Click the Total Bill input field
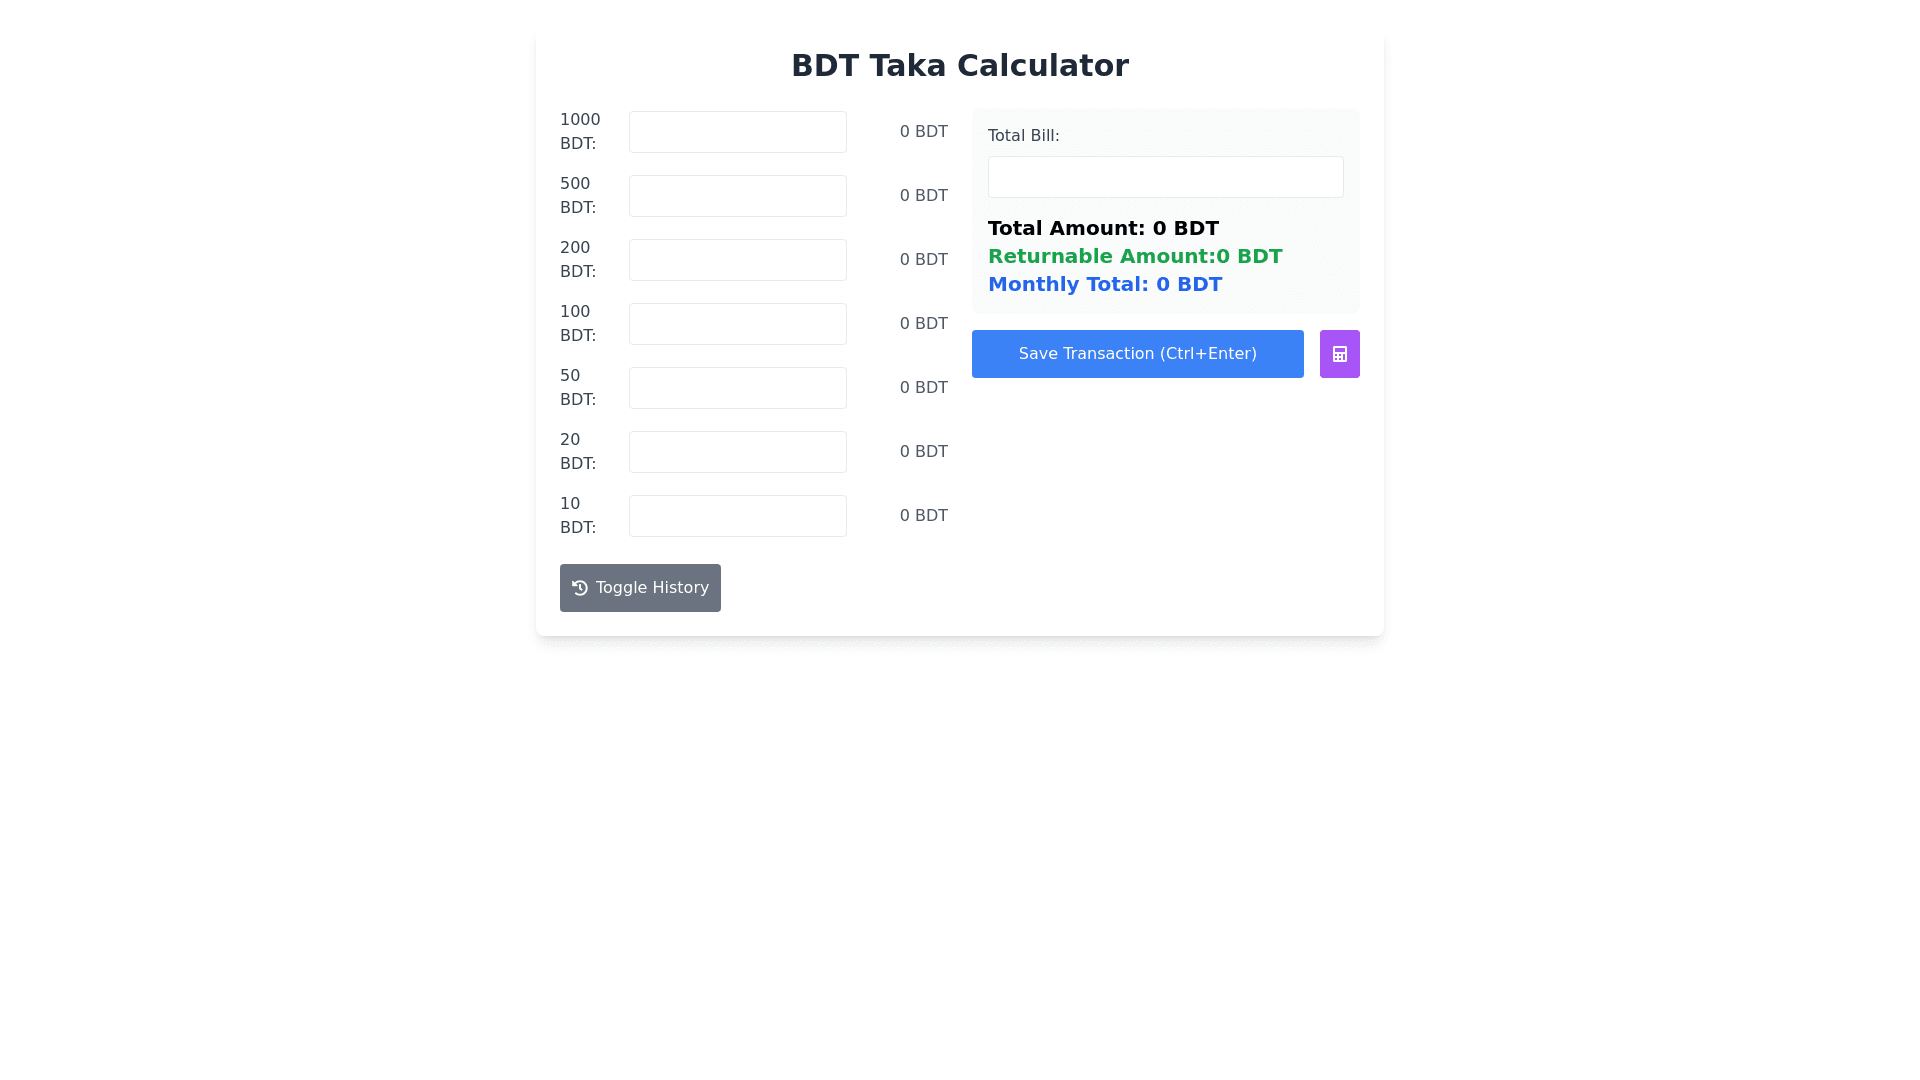 pyautogui.click(x=1165, y=177)
